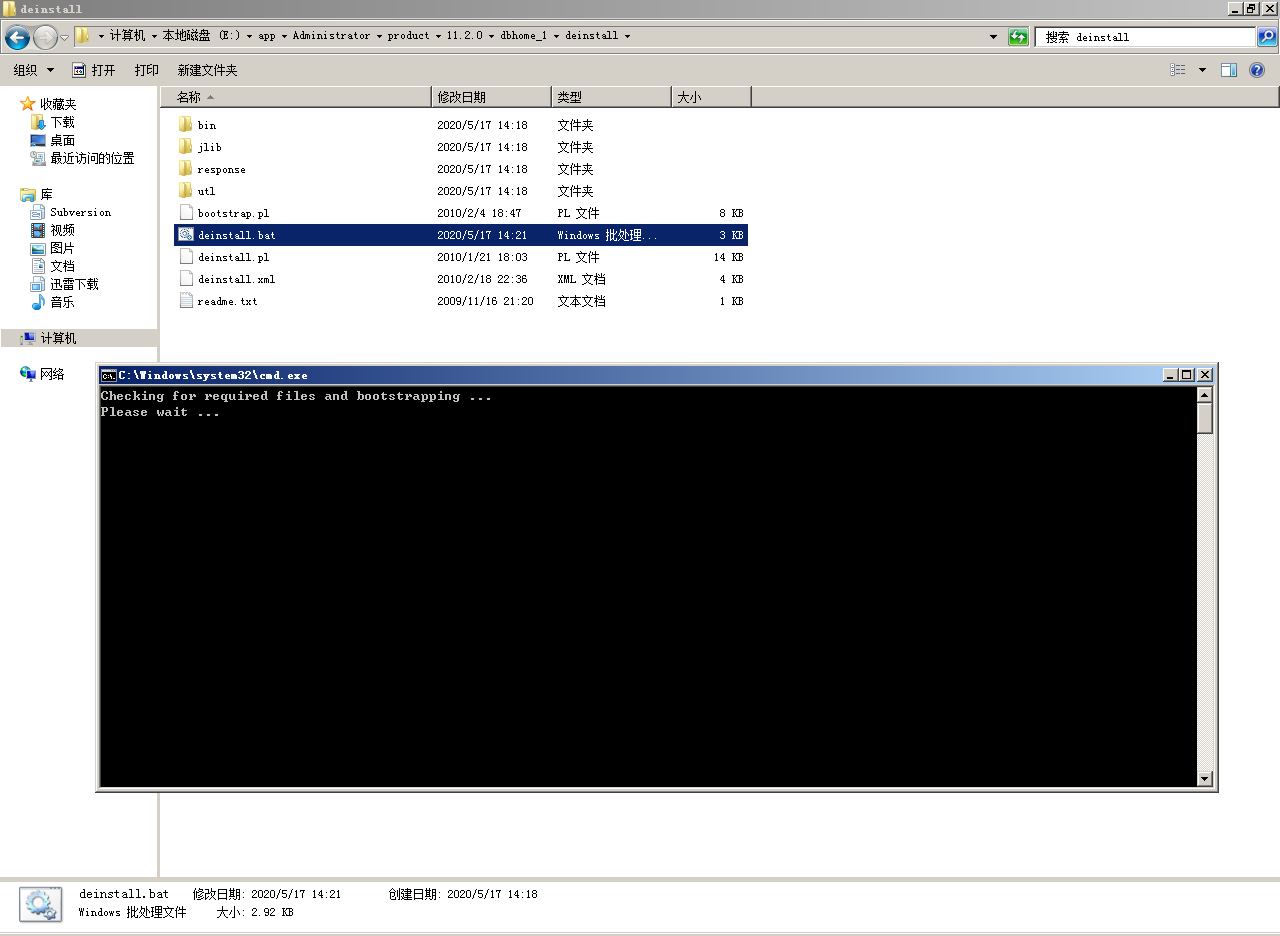Screen dimensions: 1280x936
Task: Open the bin folder icon
Action: coord(188,124)
